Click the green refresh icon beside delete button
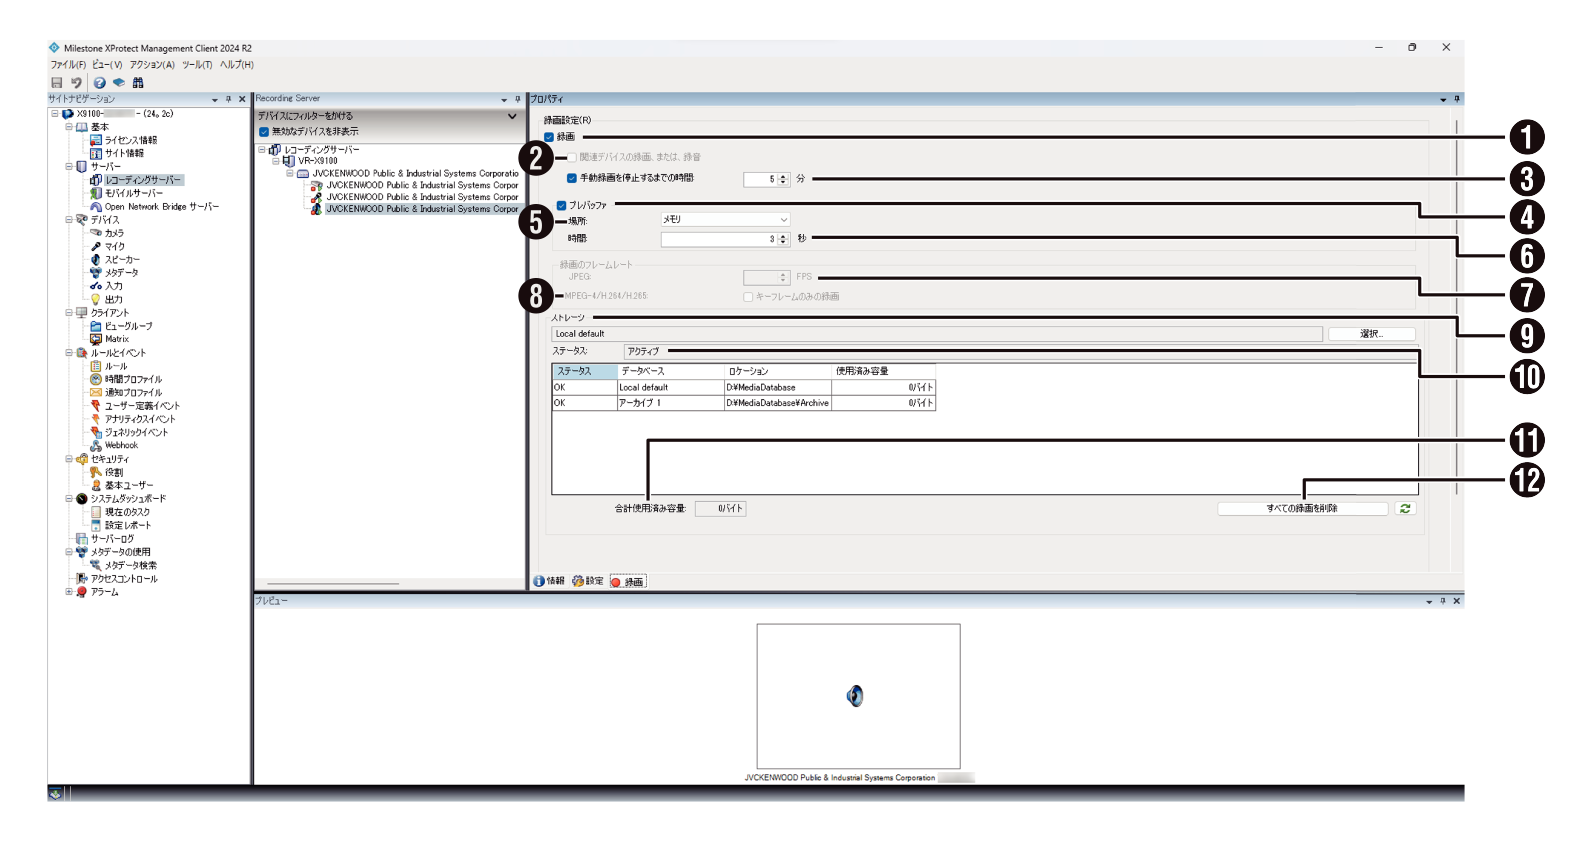 pyautogui.click(x=1405, y=509)
